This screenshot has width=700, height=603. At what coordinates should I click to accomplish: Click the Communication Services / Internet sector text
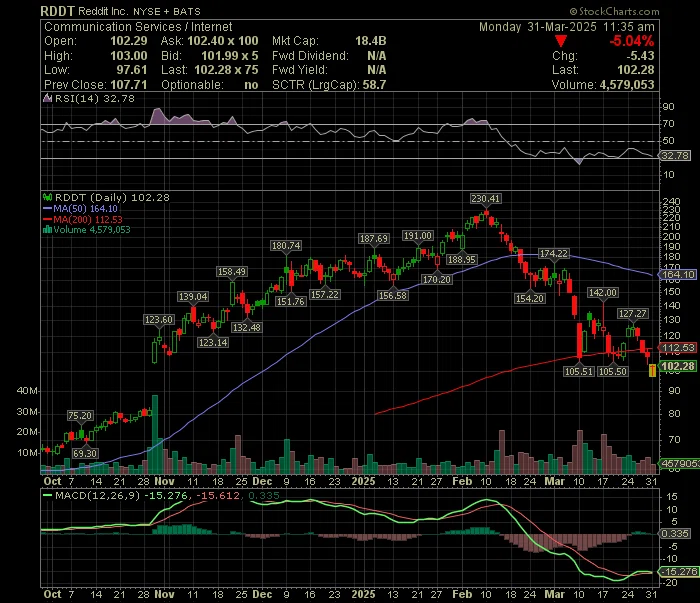click(x=138, y=27)
